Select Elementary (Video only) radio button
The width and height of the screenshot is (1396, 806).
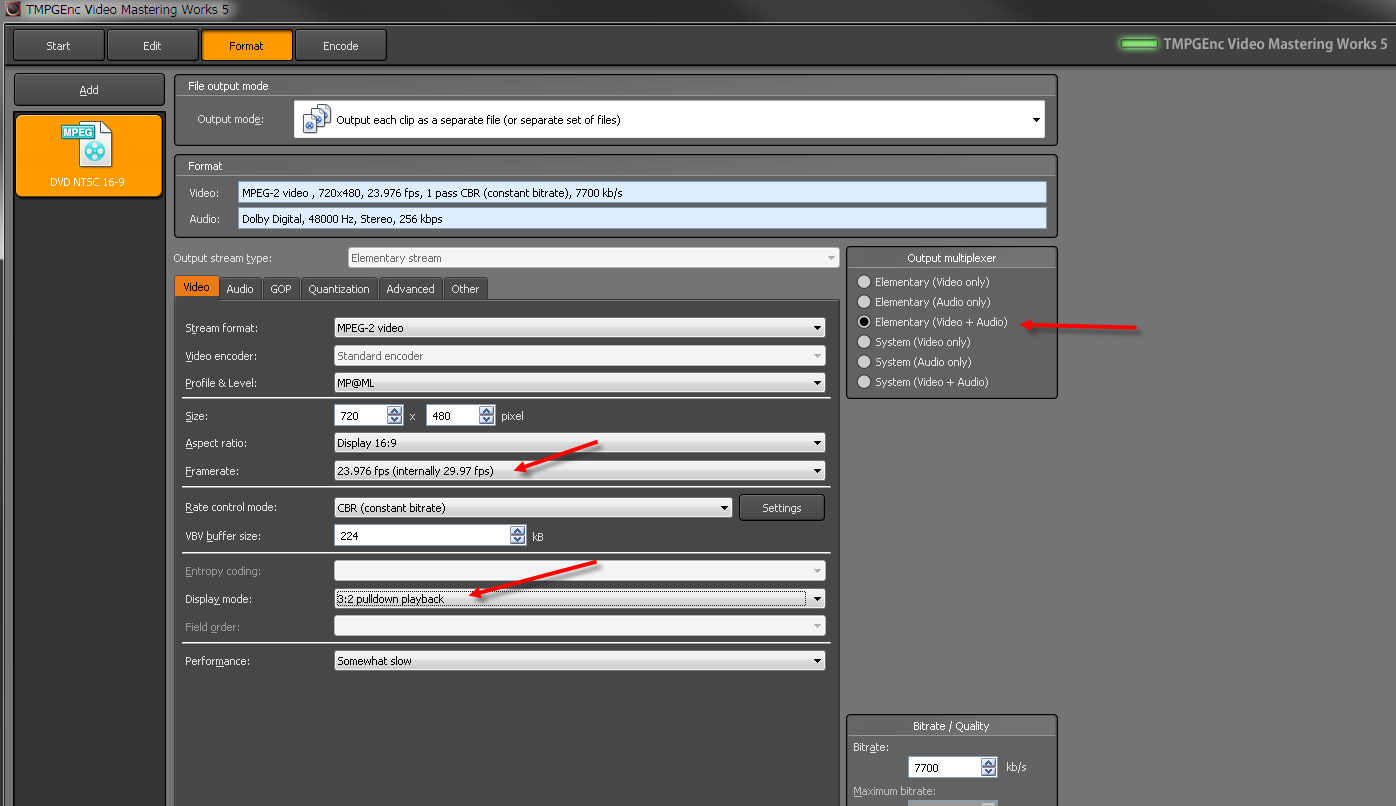pyautogui.click(x=864, y=282)
